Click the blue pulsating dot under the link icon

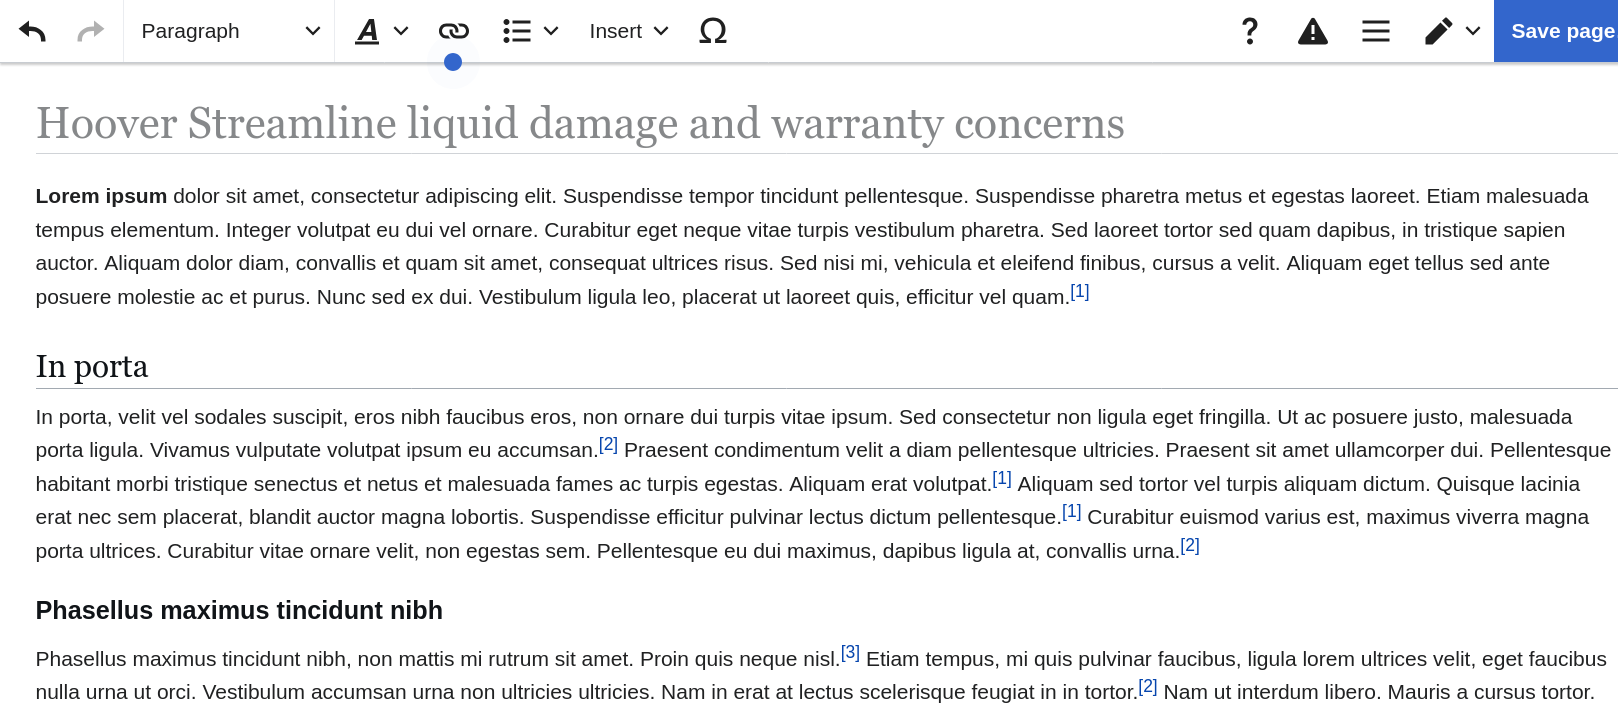click(x=453, y=62)
